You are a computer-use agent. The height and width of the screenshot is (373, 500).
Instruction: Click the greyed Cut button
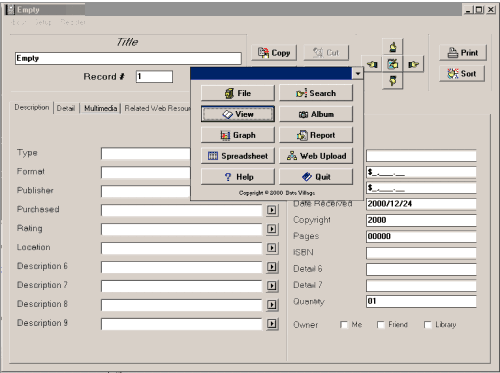point(326,53)
